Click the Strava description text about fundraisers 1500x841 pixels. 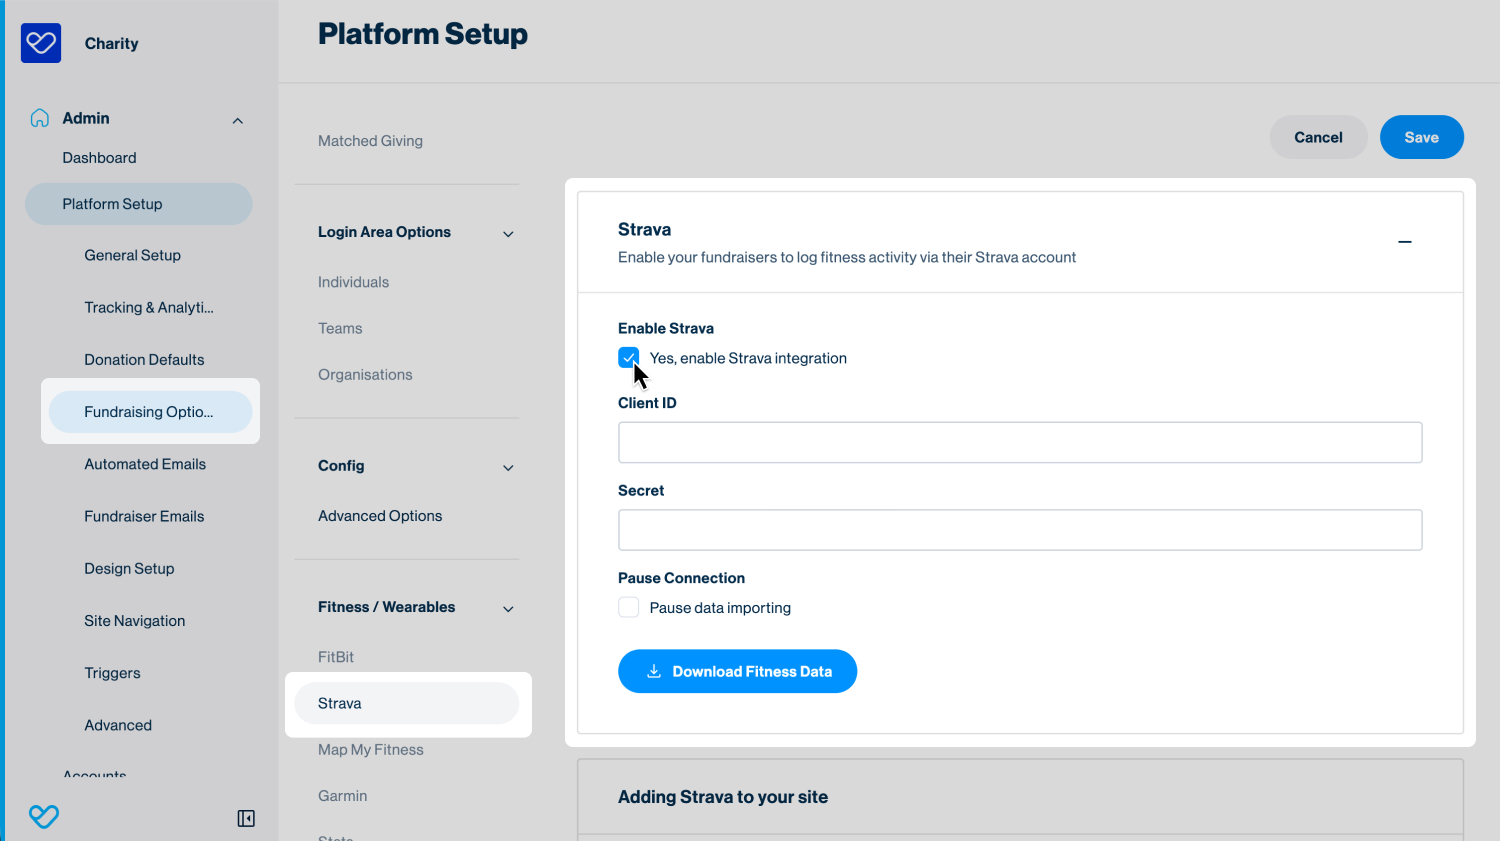pos(847,257)
